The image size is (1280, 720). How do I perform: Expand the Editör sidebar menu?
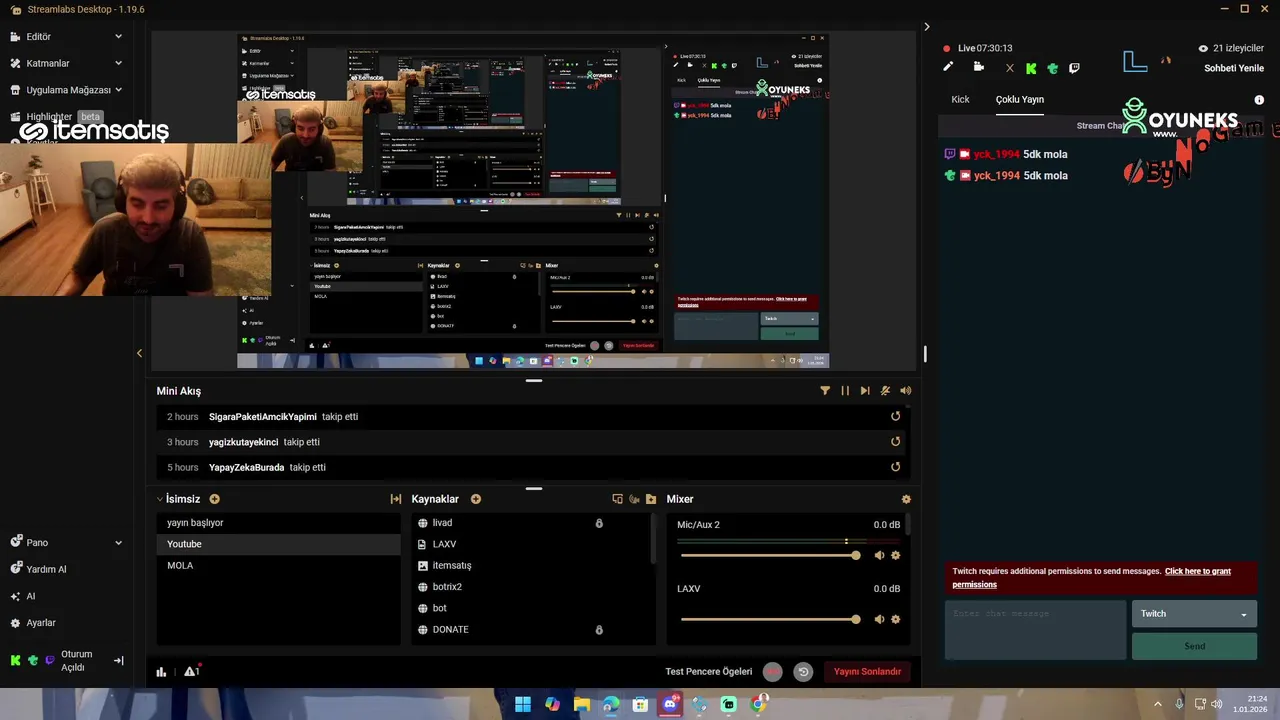pos(118,36)
